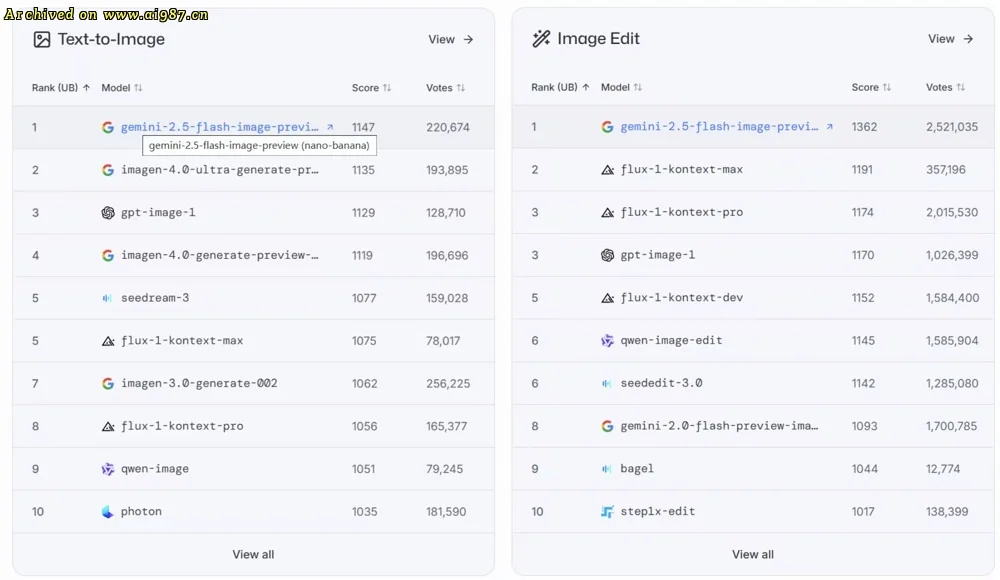Select the bagel model name
Viewport: 1000px width, 580px height.
coord(637,468)
